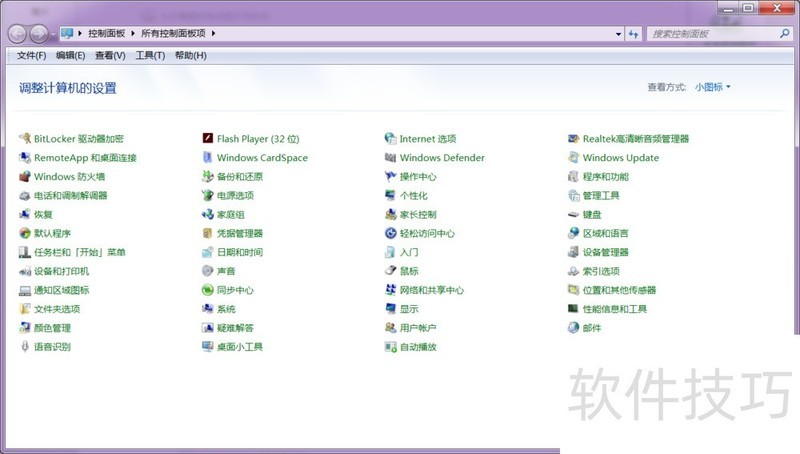Open the 帮助(H) menu

tap(190, 55)
